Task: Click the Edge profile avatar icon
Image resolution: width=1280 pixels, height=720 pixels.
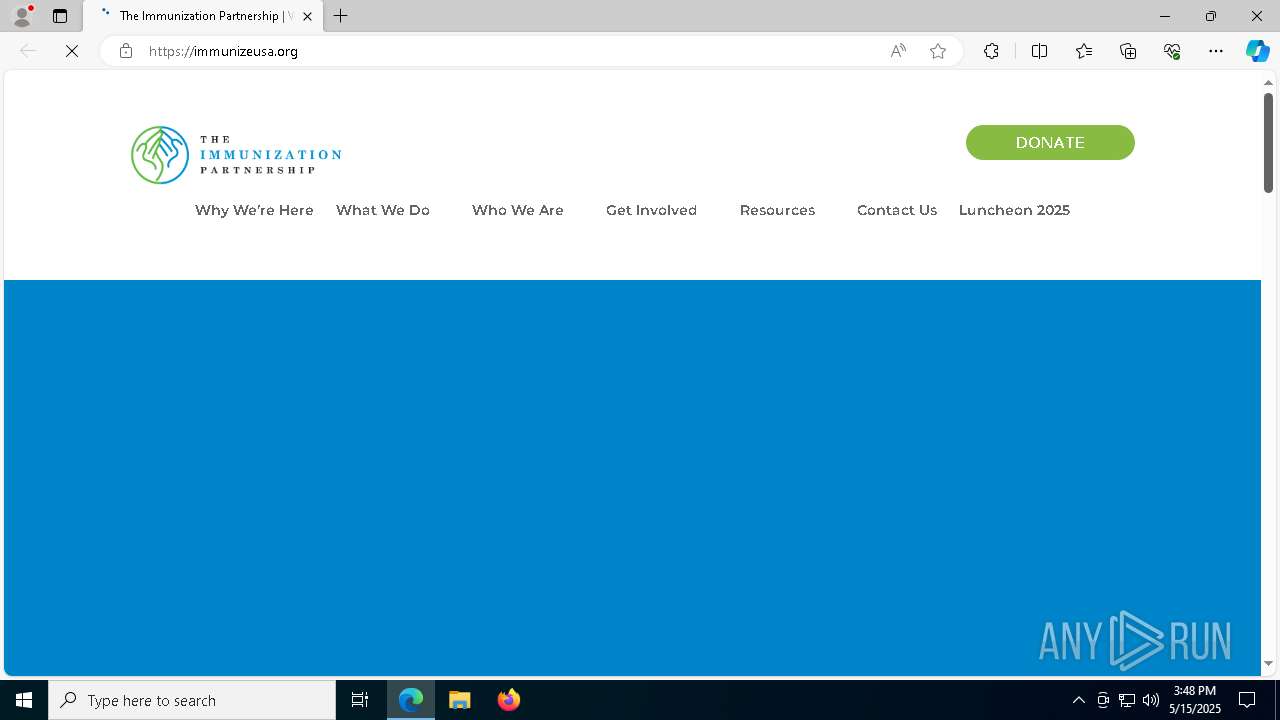Action: [22, 16]
